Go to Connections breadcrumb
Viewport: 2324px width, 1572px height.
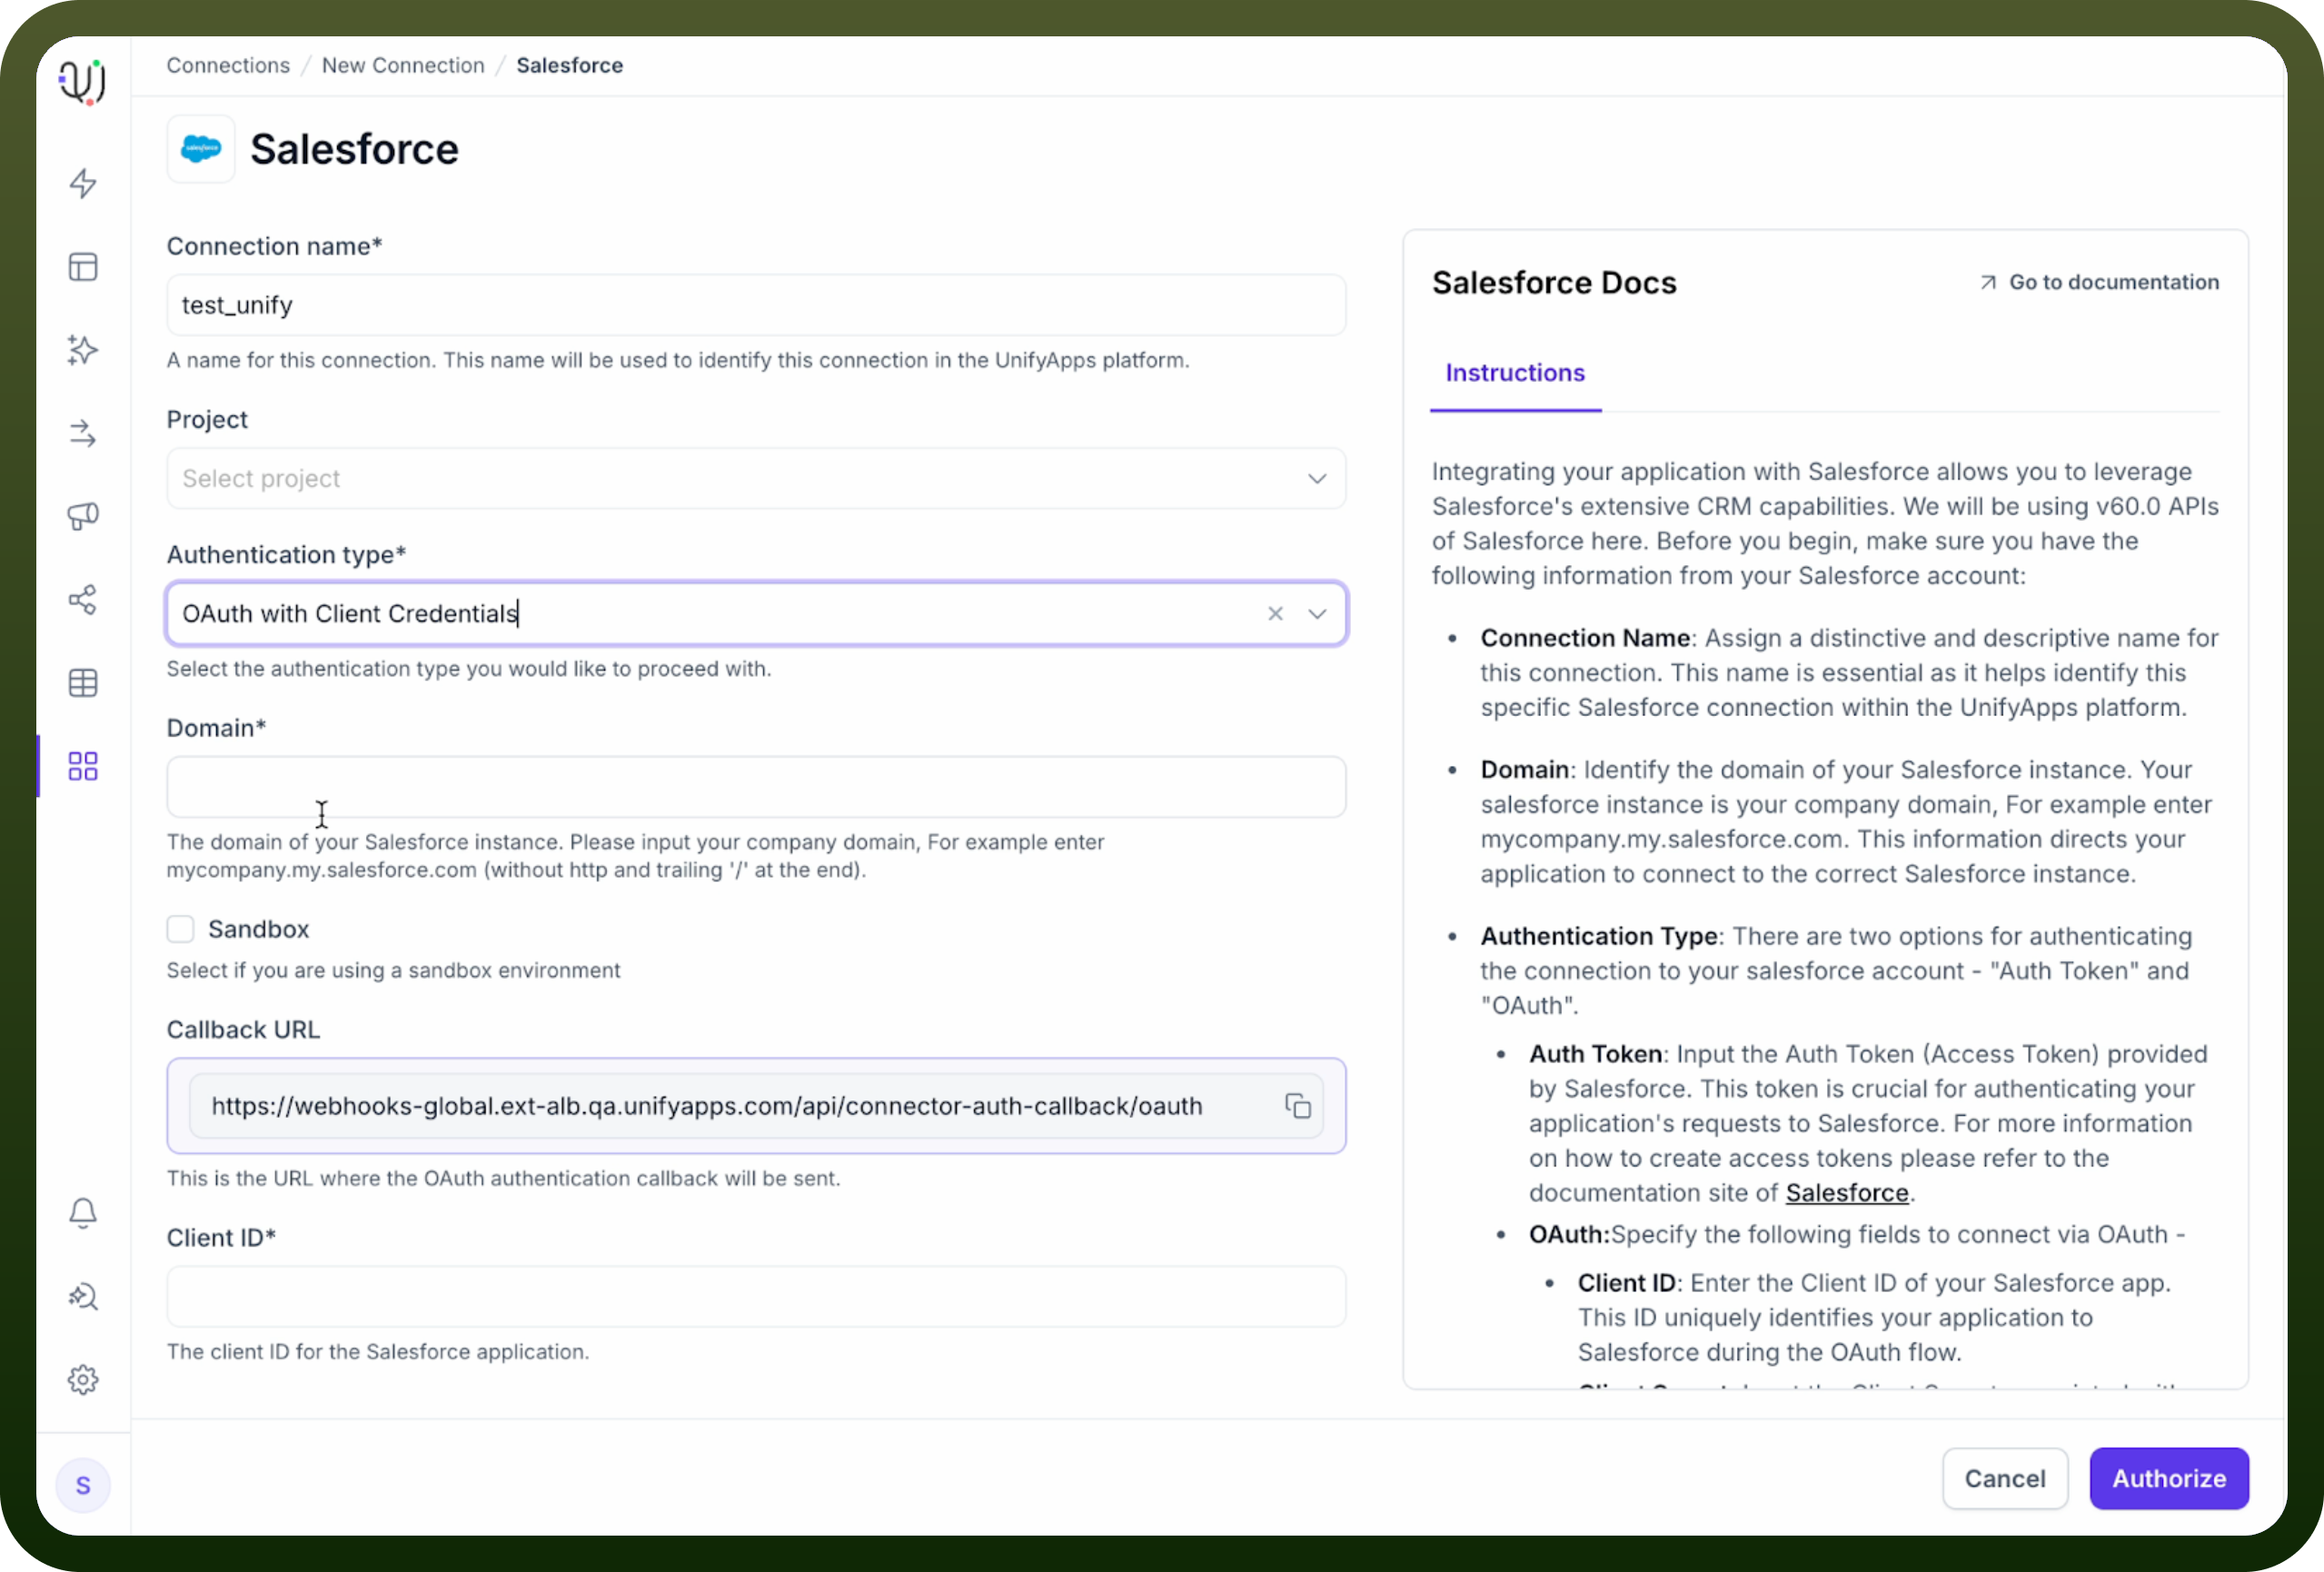point(228,65)
